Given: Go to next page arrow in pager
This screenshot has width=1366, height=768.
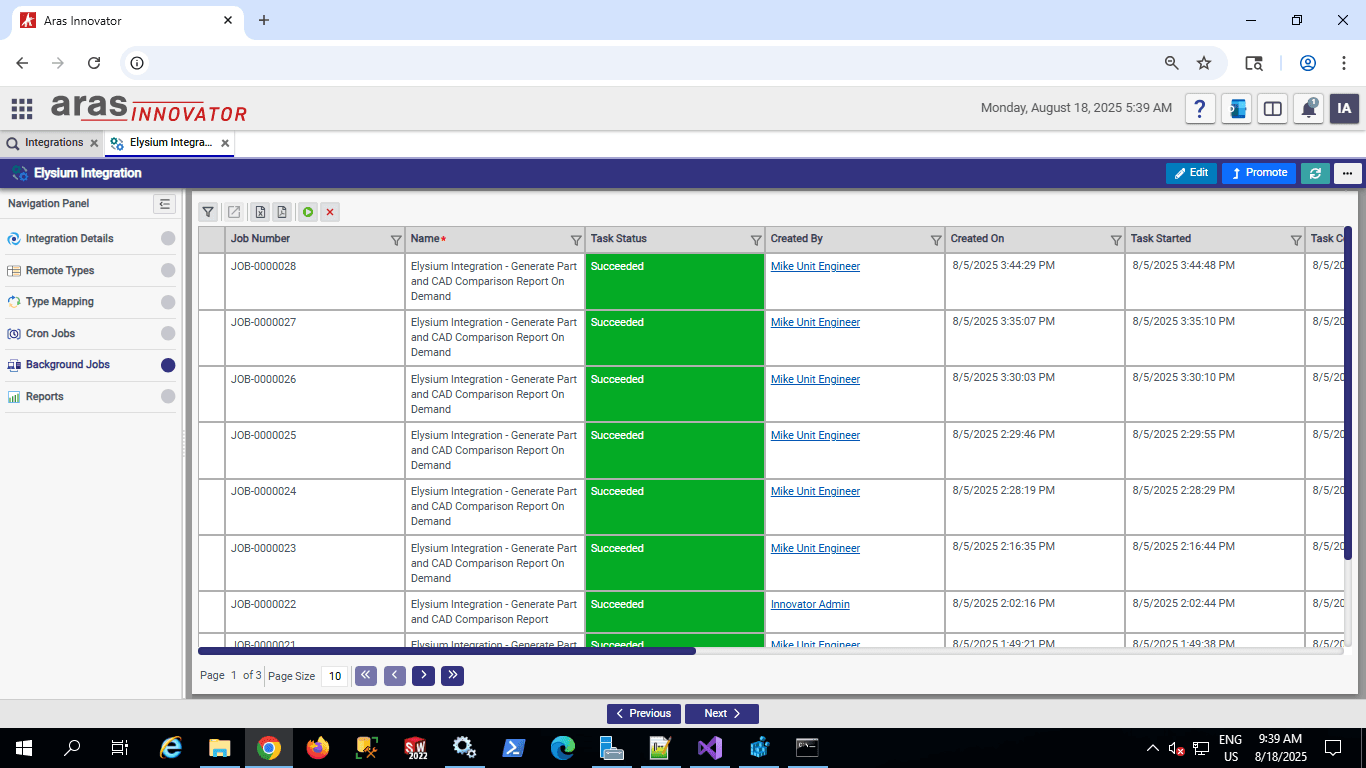Looking at the screenshot, I should point(424,676).
